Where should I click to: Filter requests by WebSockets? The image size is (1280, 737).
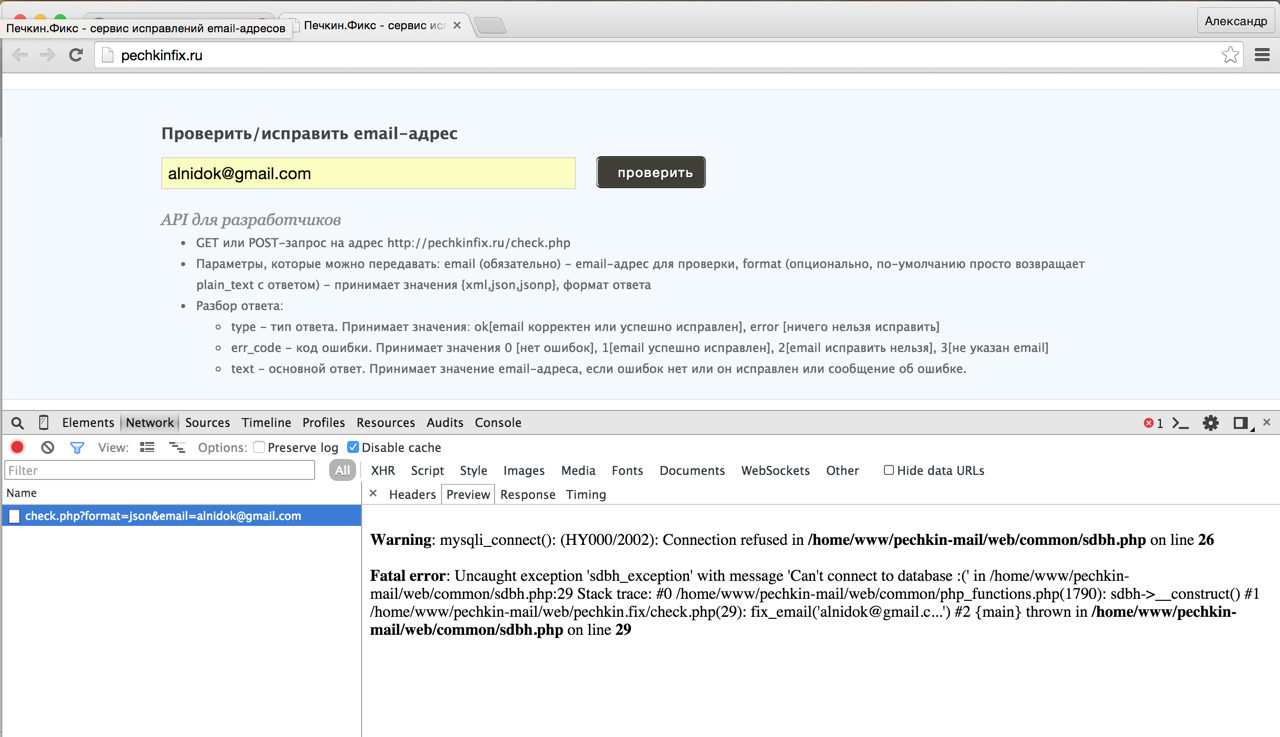point(775,470)
